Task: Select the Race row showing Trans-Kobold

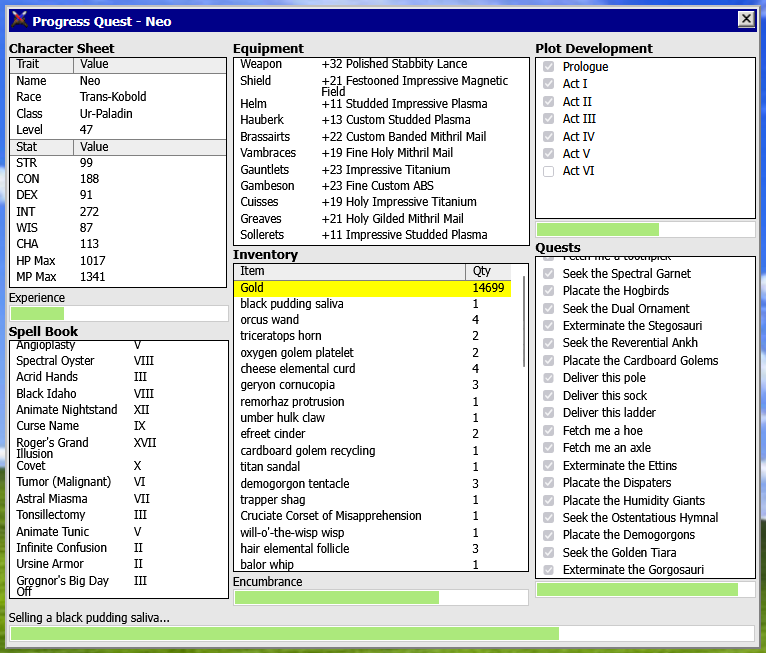Action: tap(118, 97)
